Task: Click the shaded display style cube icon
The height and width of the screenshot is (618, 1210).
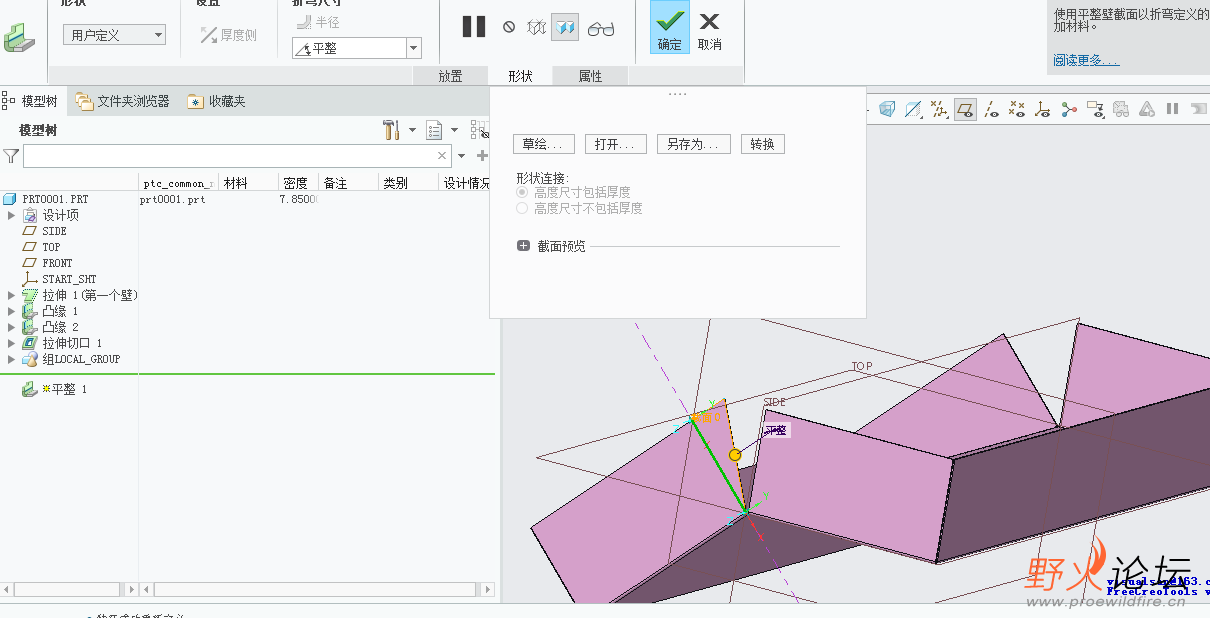Action: tap(886, 109)
